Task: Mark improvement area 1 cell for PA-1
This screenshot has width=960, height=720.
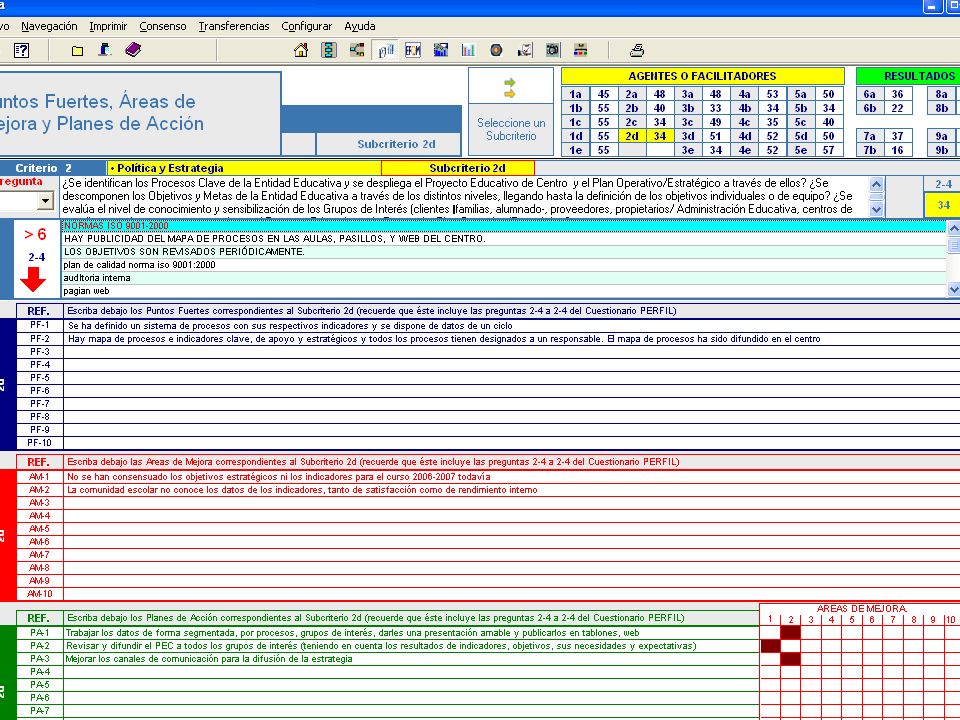Action: (770, 632)
